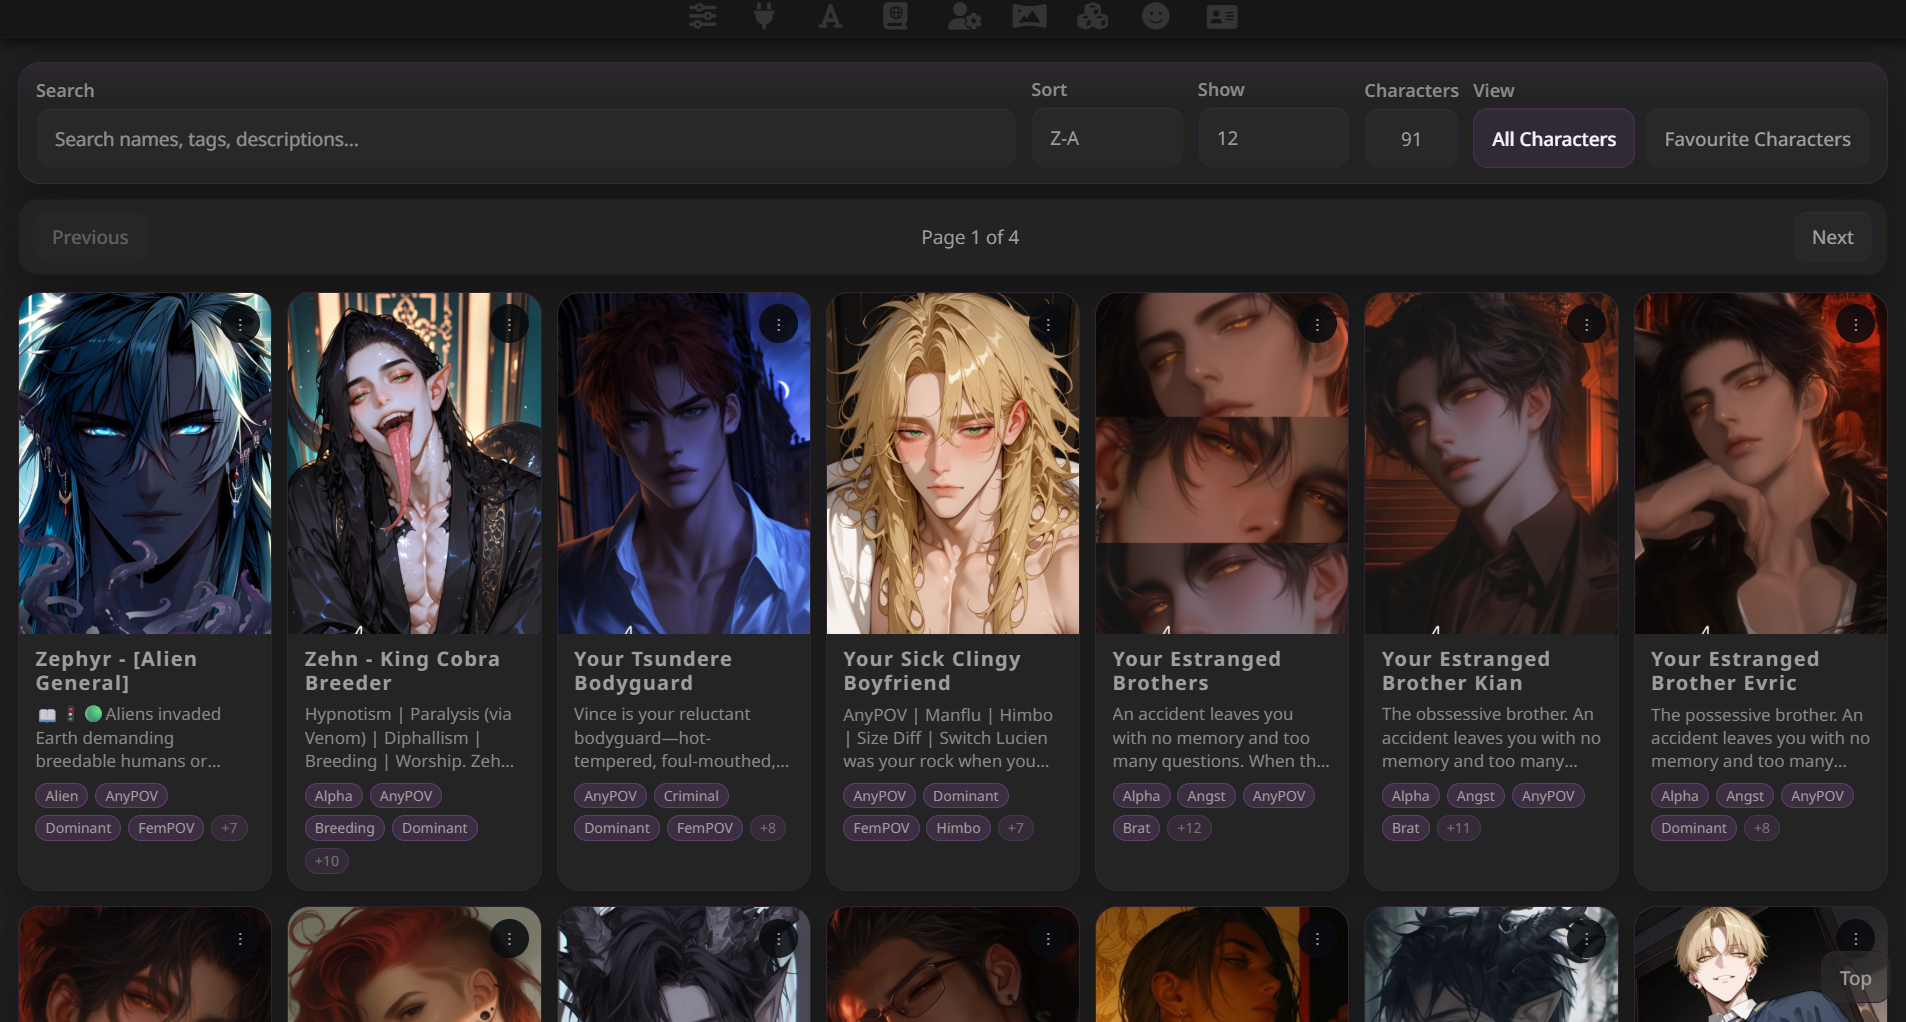Click the Previous page button

point(90,237)
